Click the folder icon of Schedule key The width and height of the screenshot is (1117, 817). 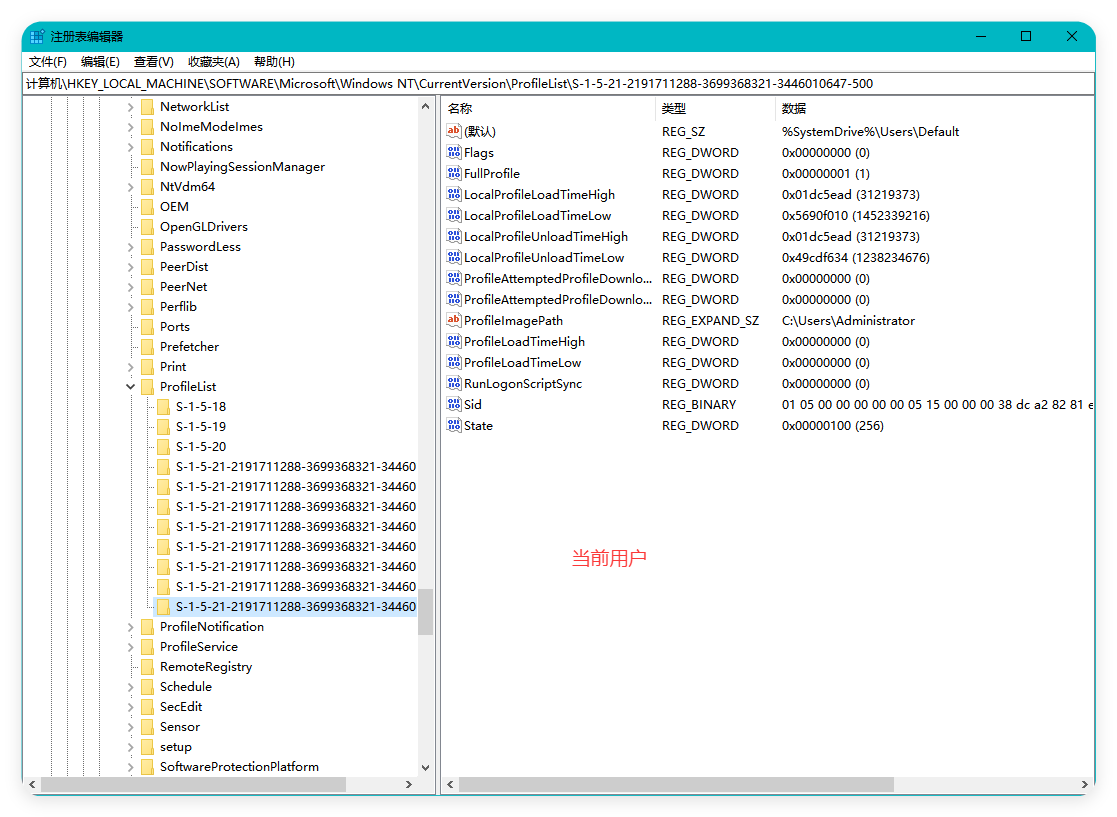pos(147,687)
